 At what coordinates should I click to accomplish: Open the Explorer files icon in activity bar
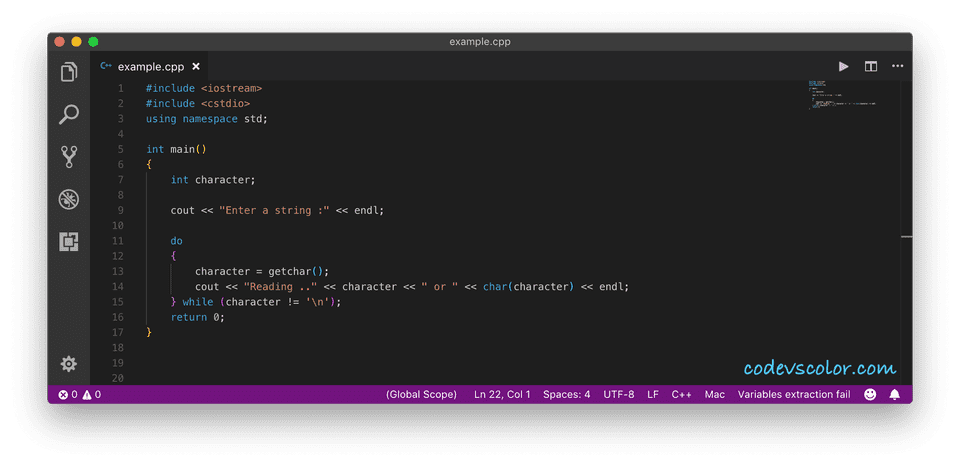coord(69,72)
